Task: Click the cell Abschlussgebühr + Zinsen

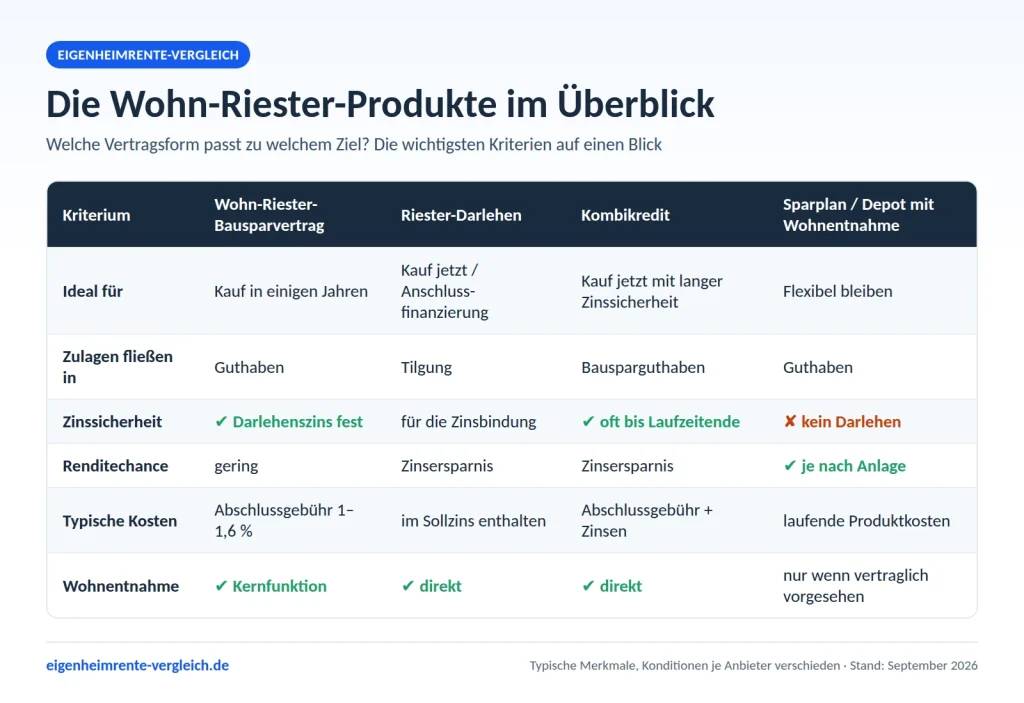Action: click(647, 521)
